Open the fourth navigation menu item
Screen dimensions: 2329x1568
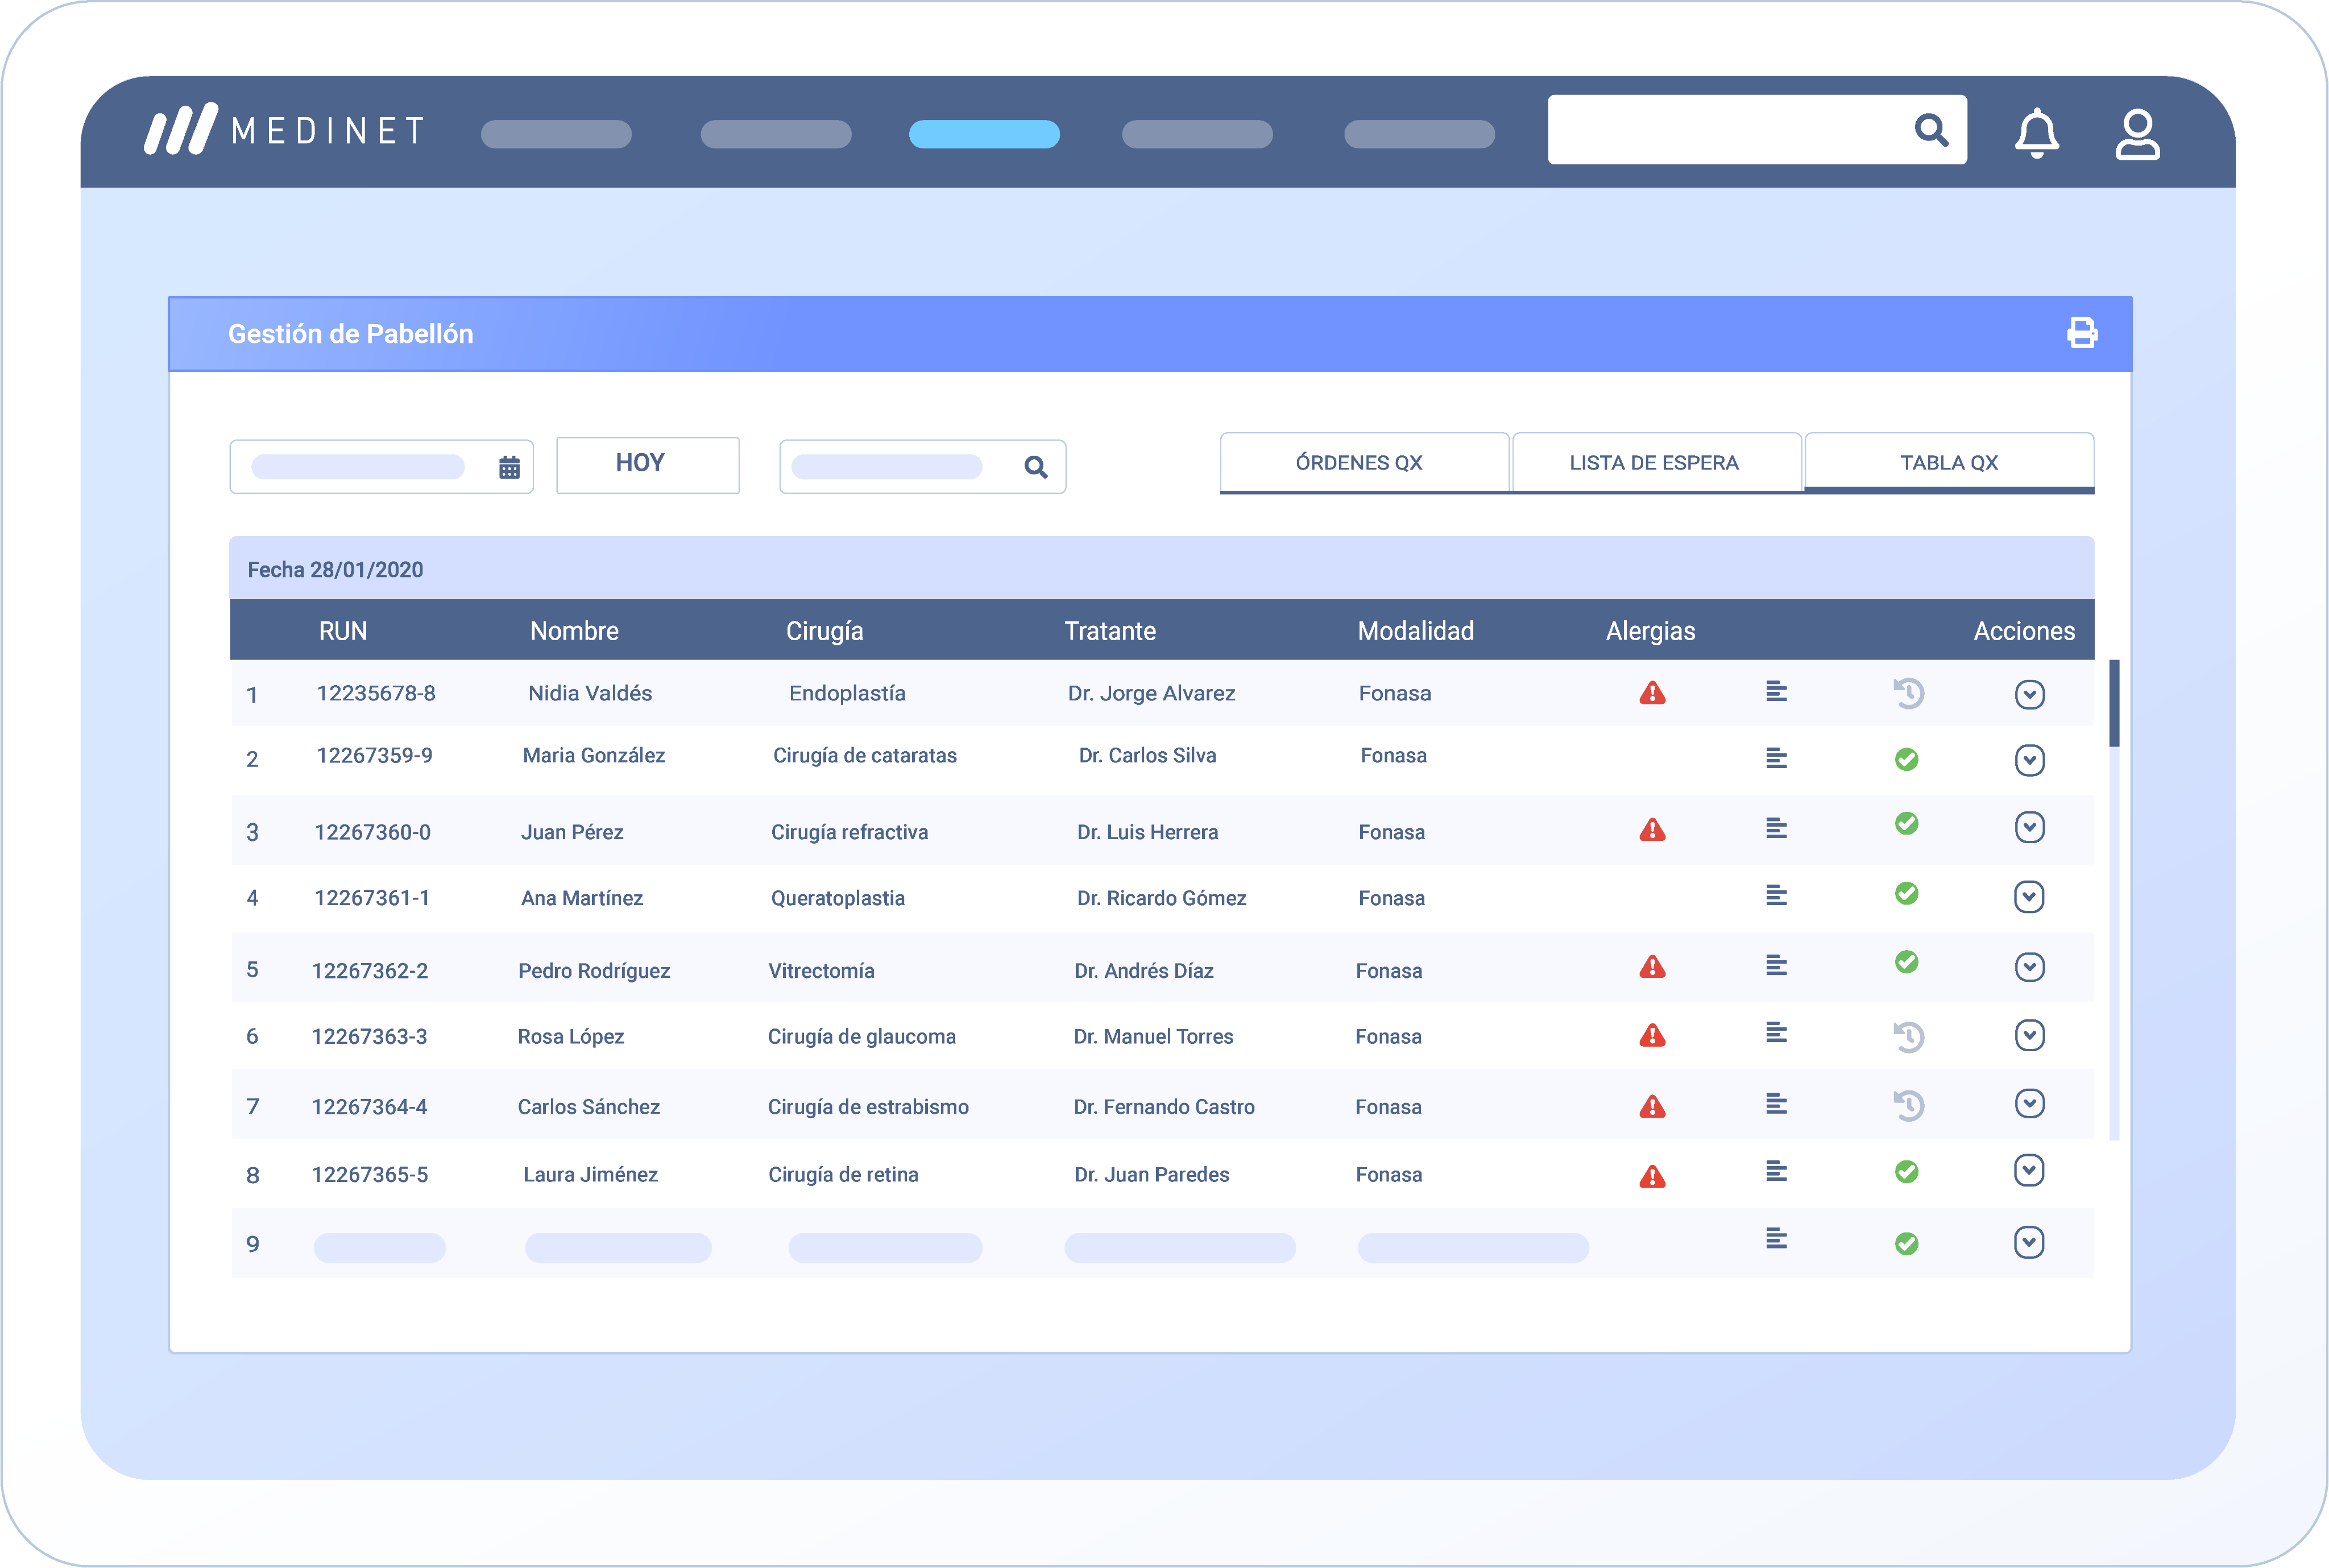pyautogui.click(x=1197, y=134)
